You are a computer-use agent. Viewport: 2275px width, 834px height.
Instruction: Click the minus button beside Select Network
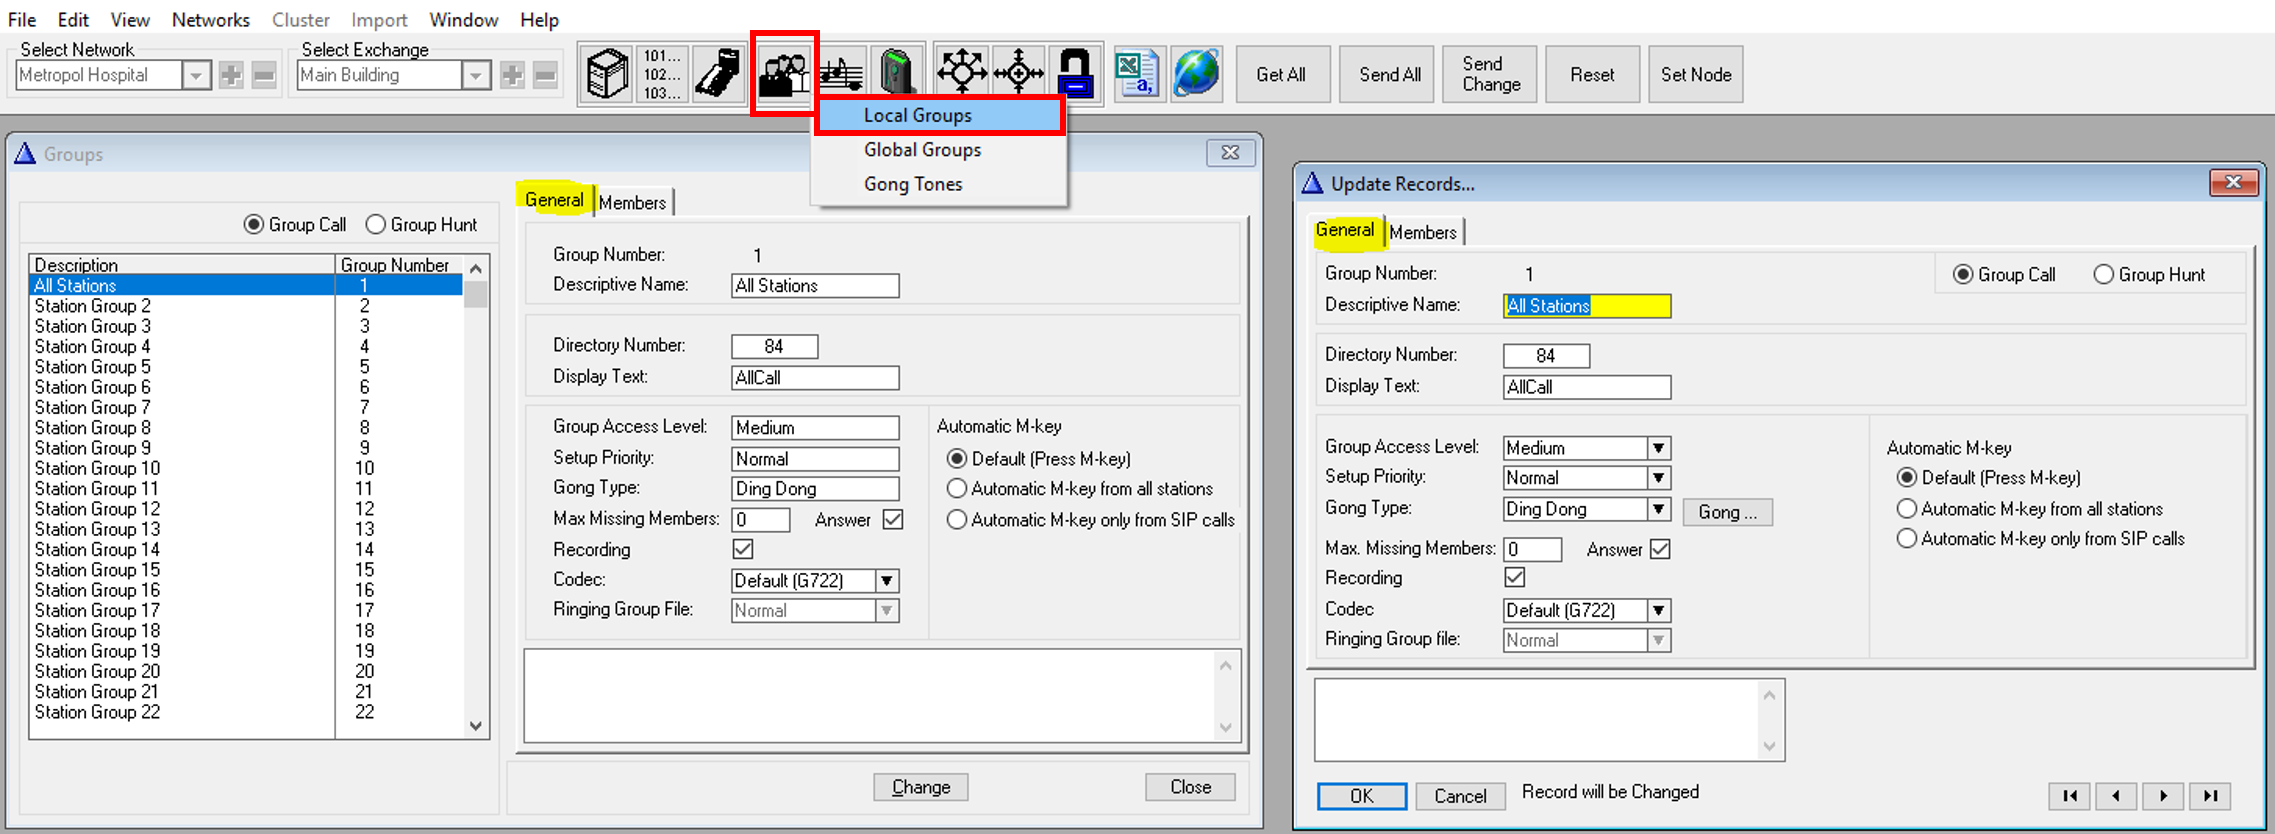pyautogui.click(x=264, y=75)
